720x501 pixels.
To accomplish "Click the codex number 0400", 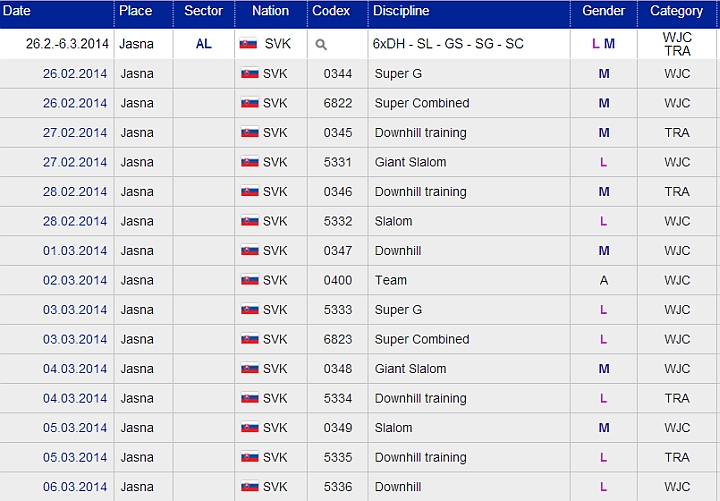I will (x=338, y=280).
